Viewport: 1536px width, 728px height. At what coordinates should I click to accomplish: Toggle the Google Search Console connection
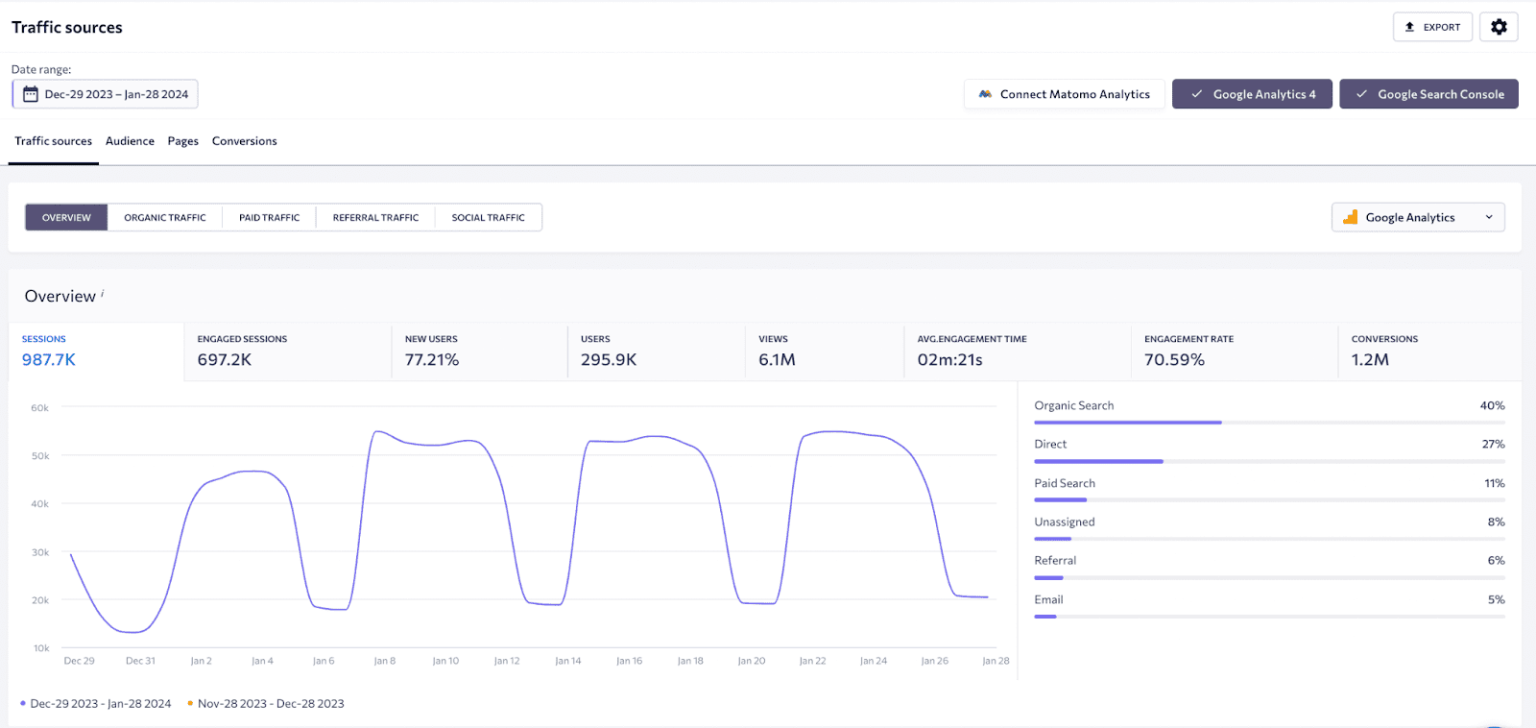pyautogui.click(x=1428, y=94)
